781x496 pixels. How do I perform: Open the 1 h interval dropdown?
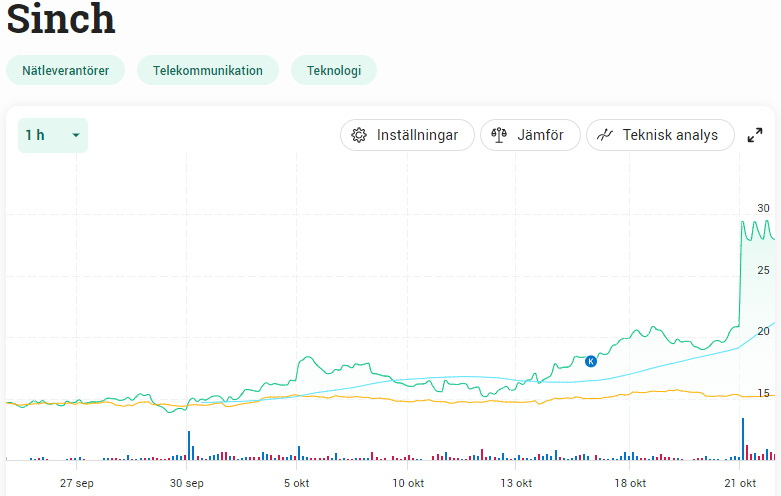[52, 135]
